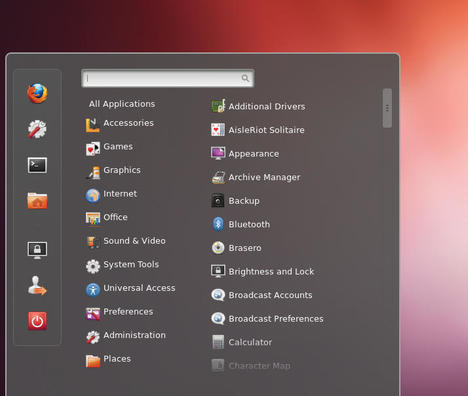Click the AisleRiot Solitaire cards icon
This screenshot has width=468, height=396.
tap(218, 130)
